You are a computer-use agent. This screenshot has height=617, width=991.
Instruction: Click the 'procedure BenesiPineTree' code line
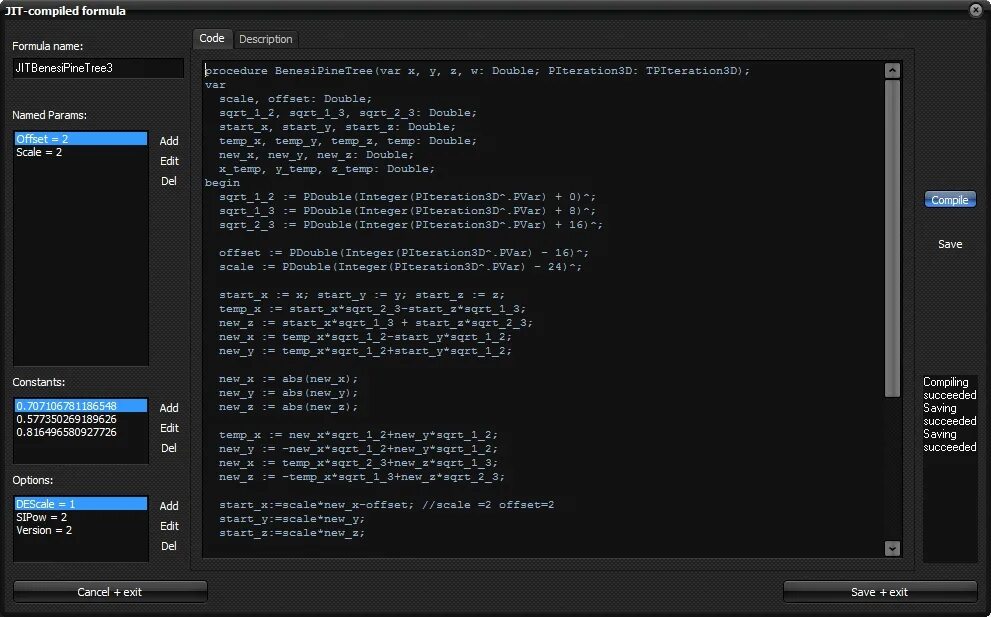tap(477, 71)
